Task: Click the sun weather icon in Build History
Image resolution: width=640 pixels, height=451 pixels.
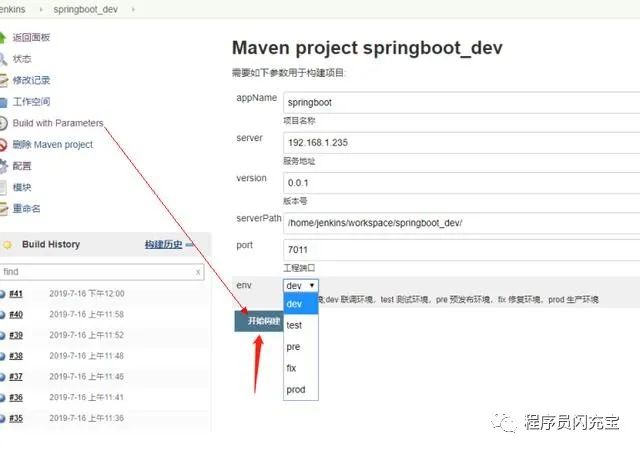Action: (x=7, y=245)
